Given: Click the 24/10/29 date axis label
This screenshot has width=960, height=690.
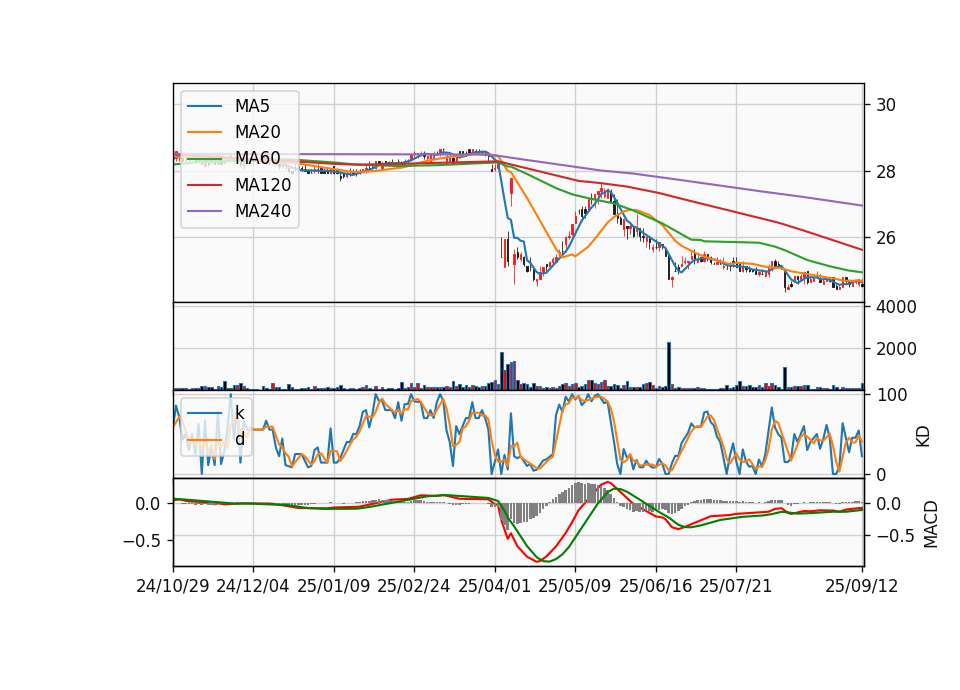Looking at the screenshot, I should point(173,586).
